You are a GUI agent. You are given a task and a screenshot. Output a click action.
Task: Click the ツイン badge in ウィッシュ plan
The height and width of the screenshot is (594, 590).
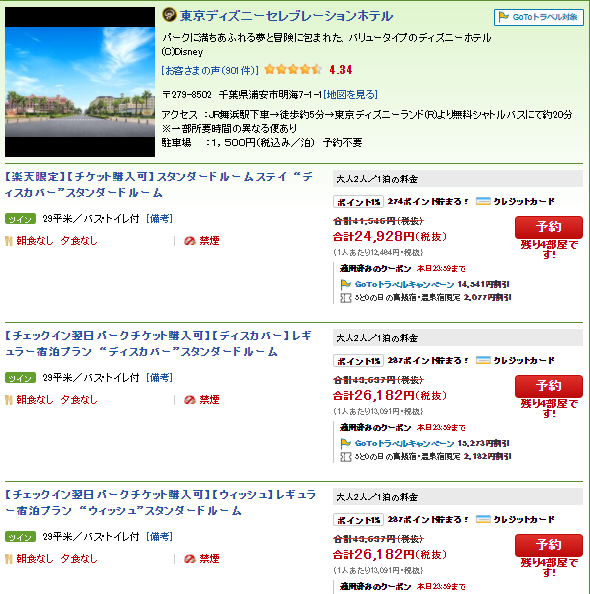(x=20, y=537)
